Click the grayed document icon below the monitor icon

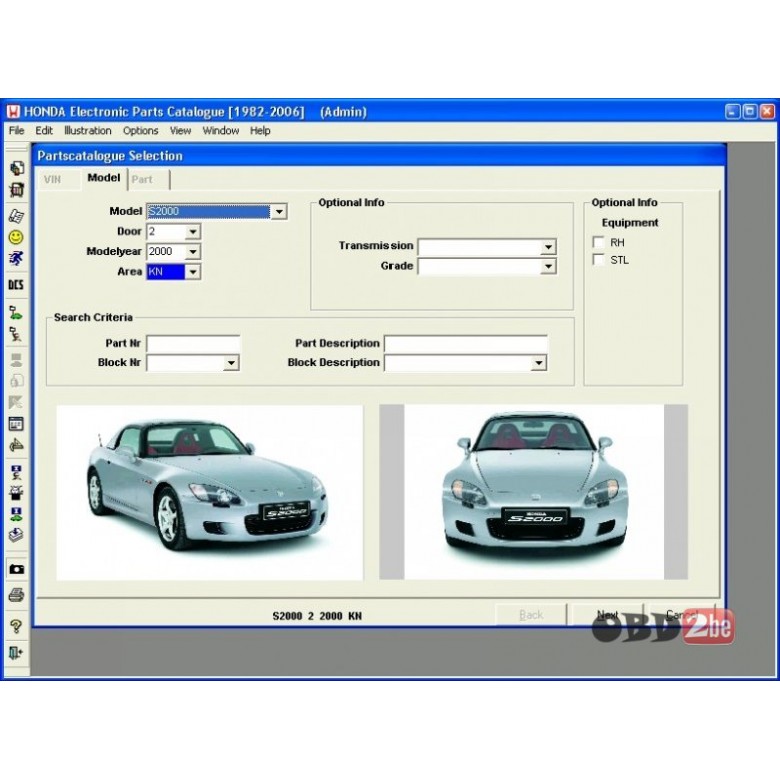point(16,381)
